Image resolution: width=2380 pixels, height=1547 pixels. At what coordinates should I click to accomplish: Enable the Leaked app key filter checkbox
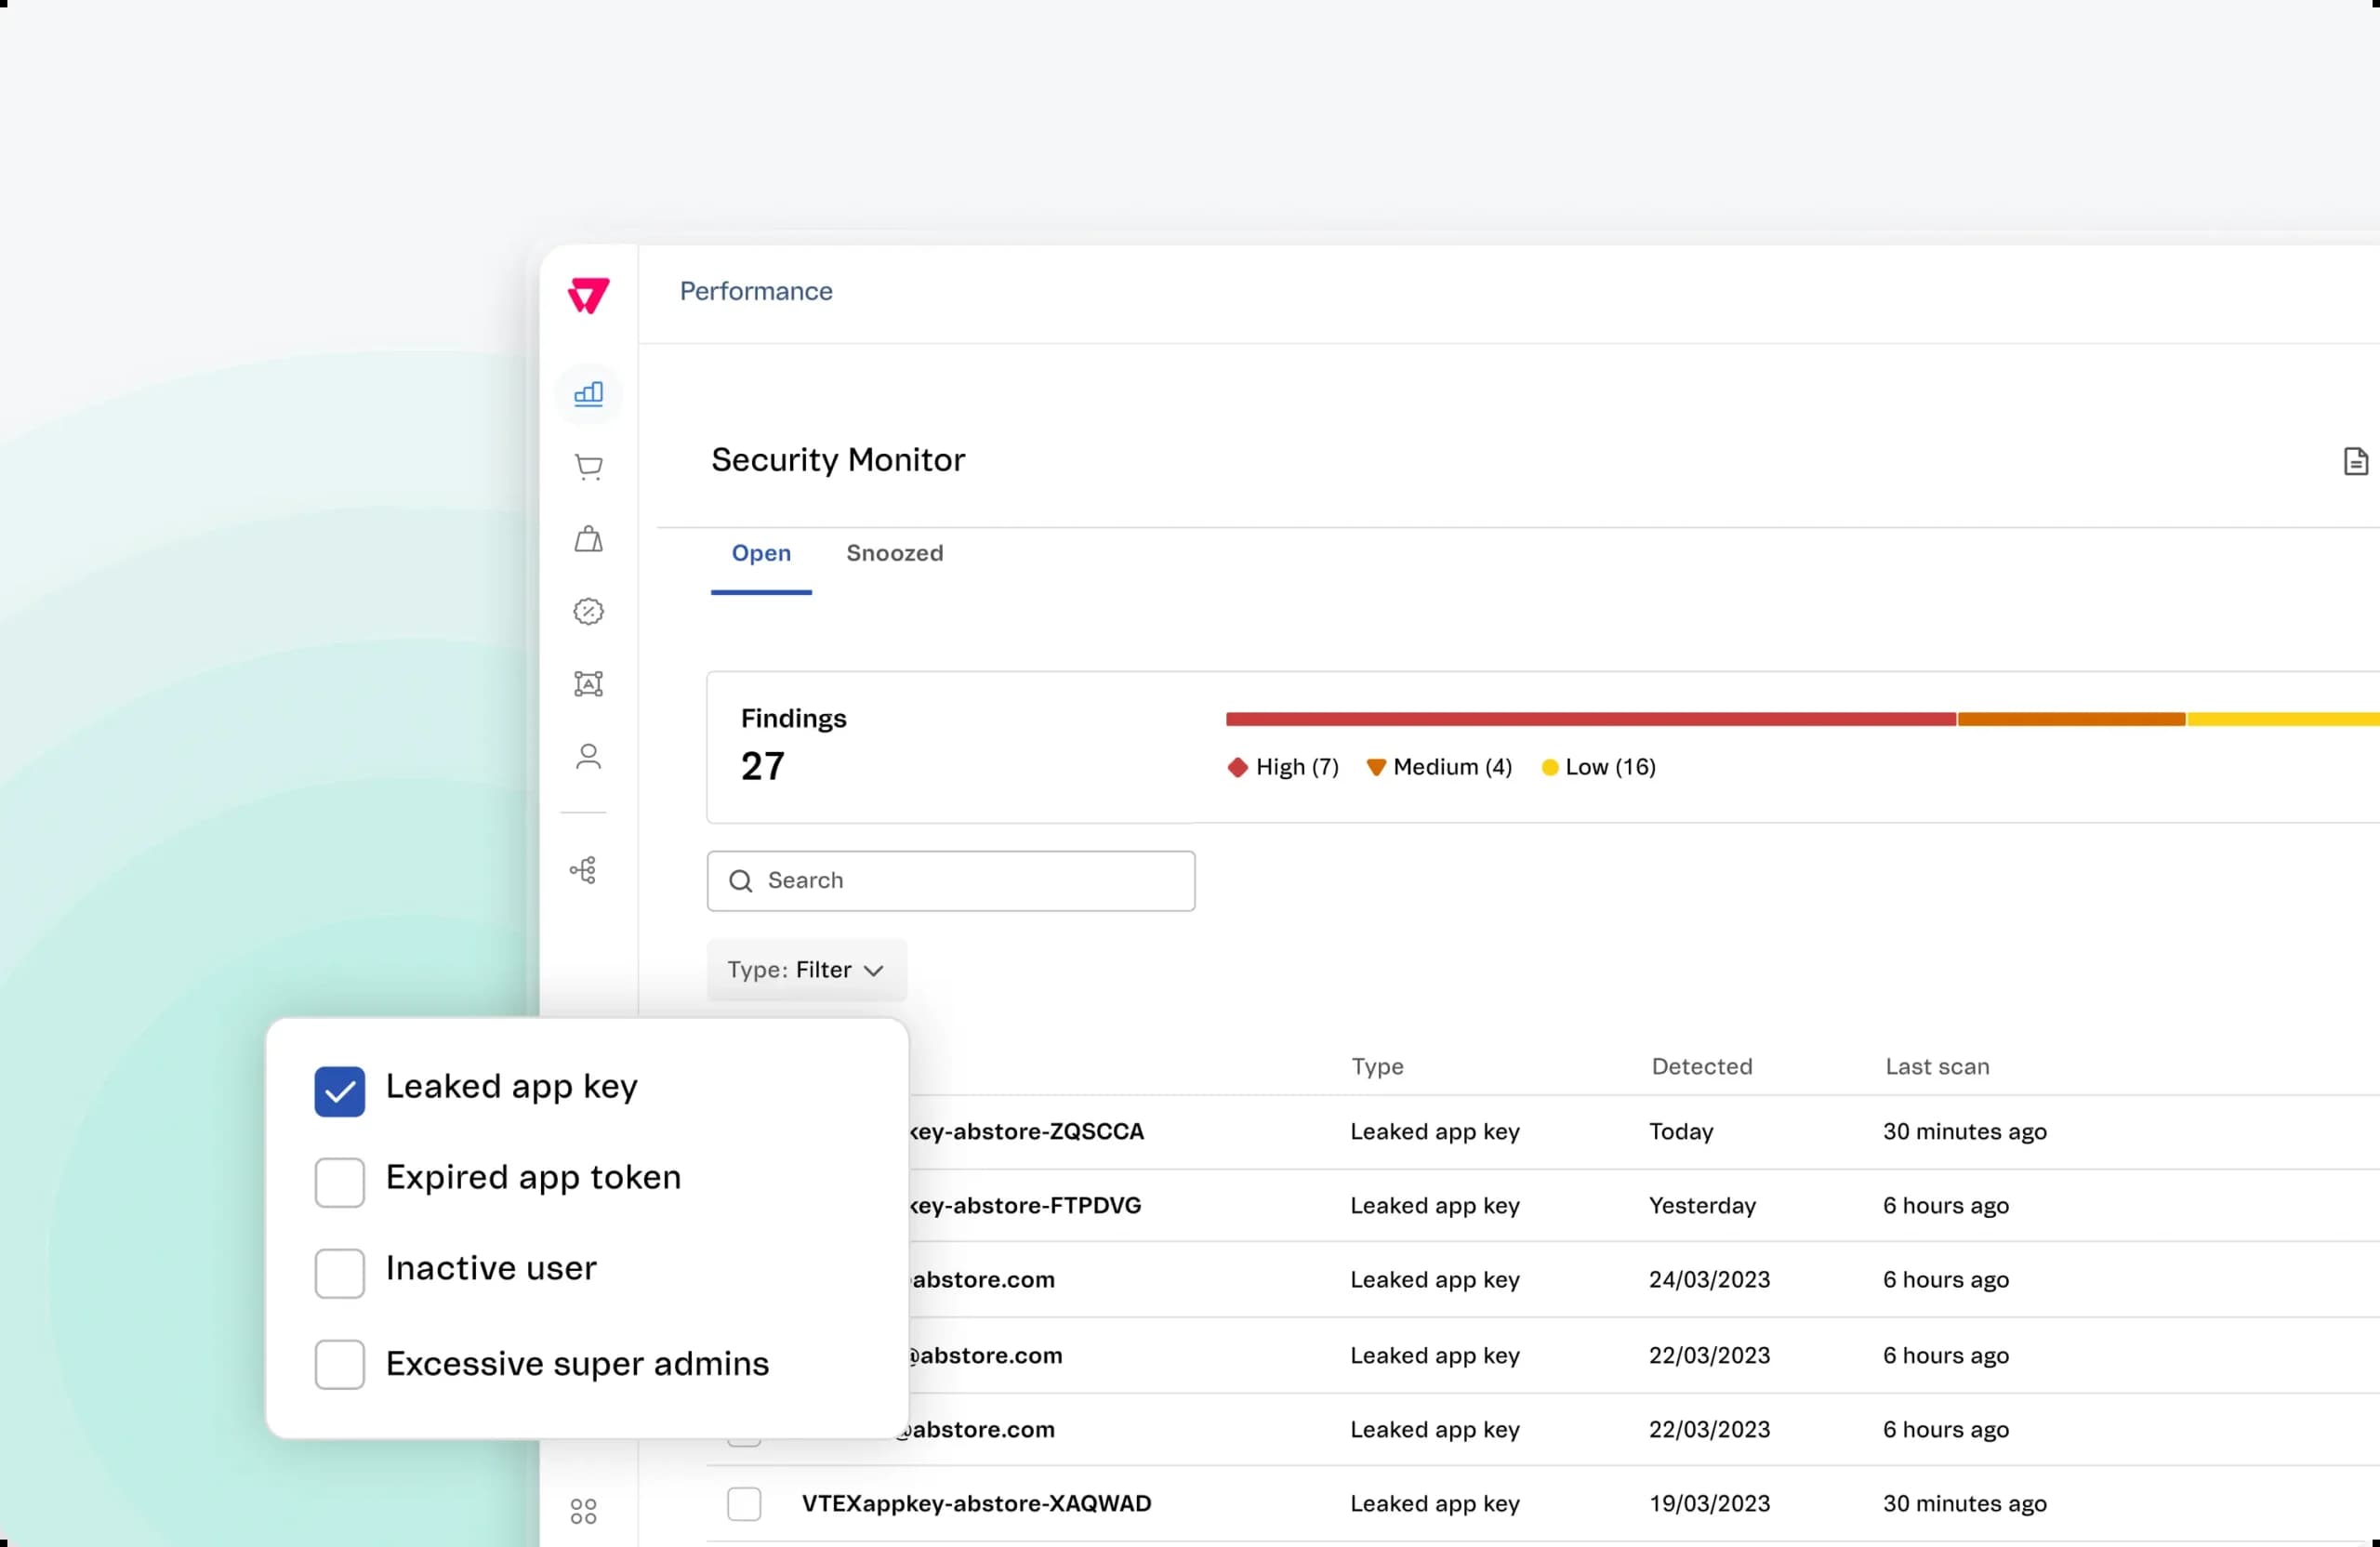click(340, 1090)
